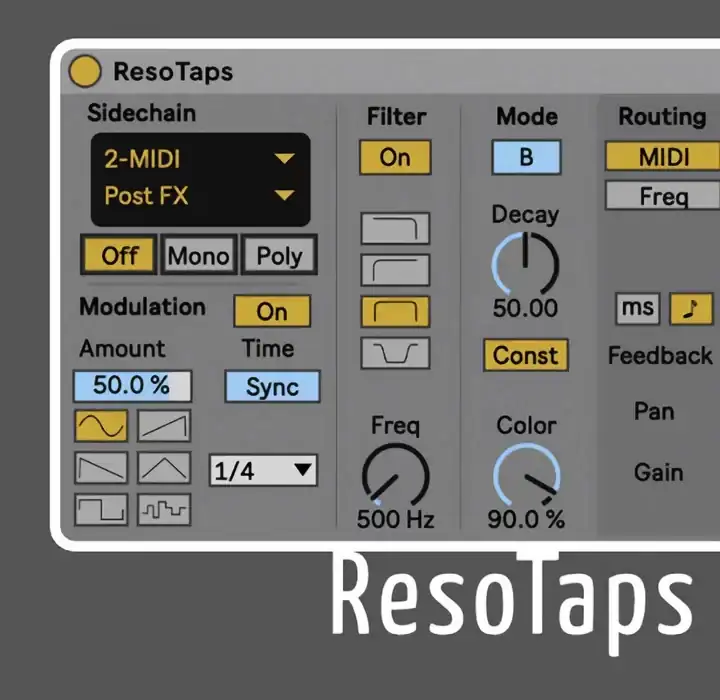Open the 2-MIDI sidechain source dropdown

click(x=200, y=159)
